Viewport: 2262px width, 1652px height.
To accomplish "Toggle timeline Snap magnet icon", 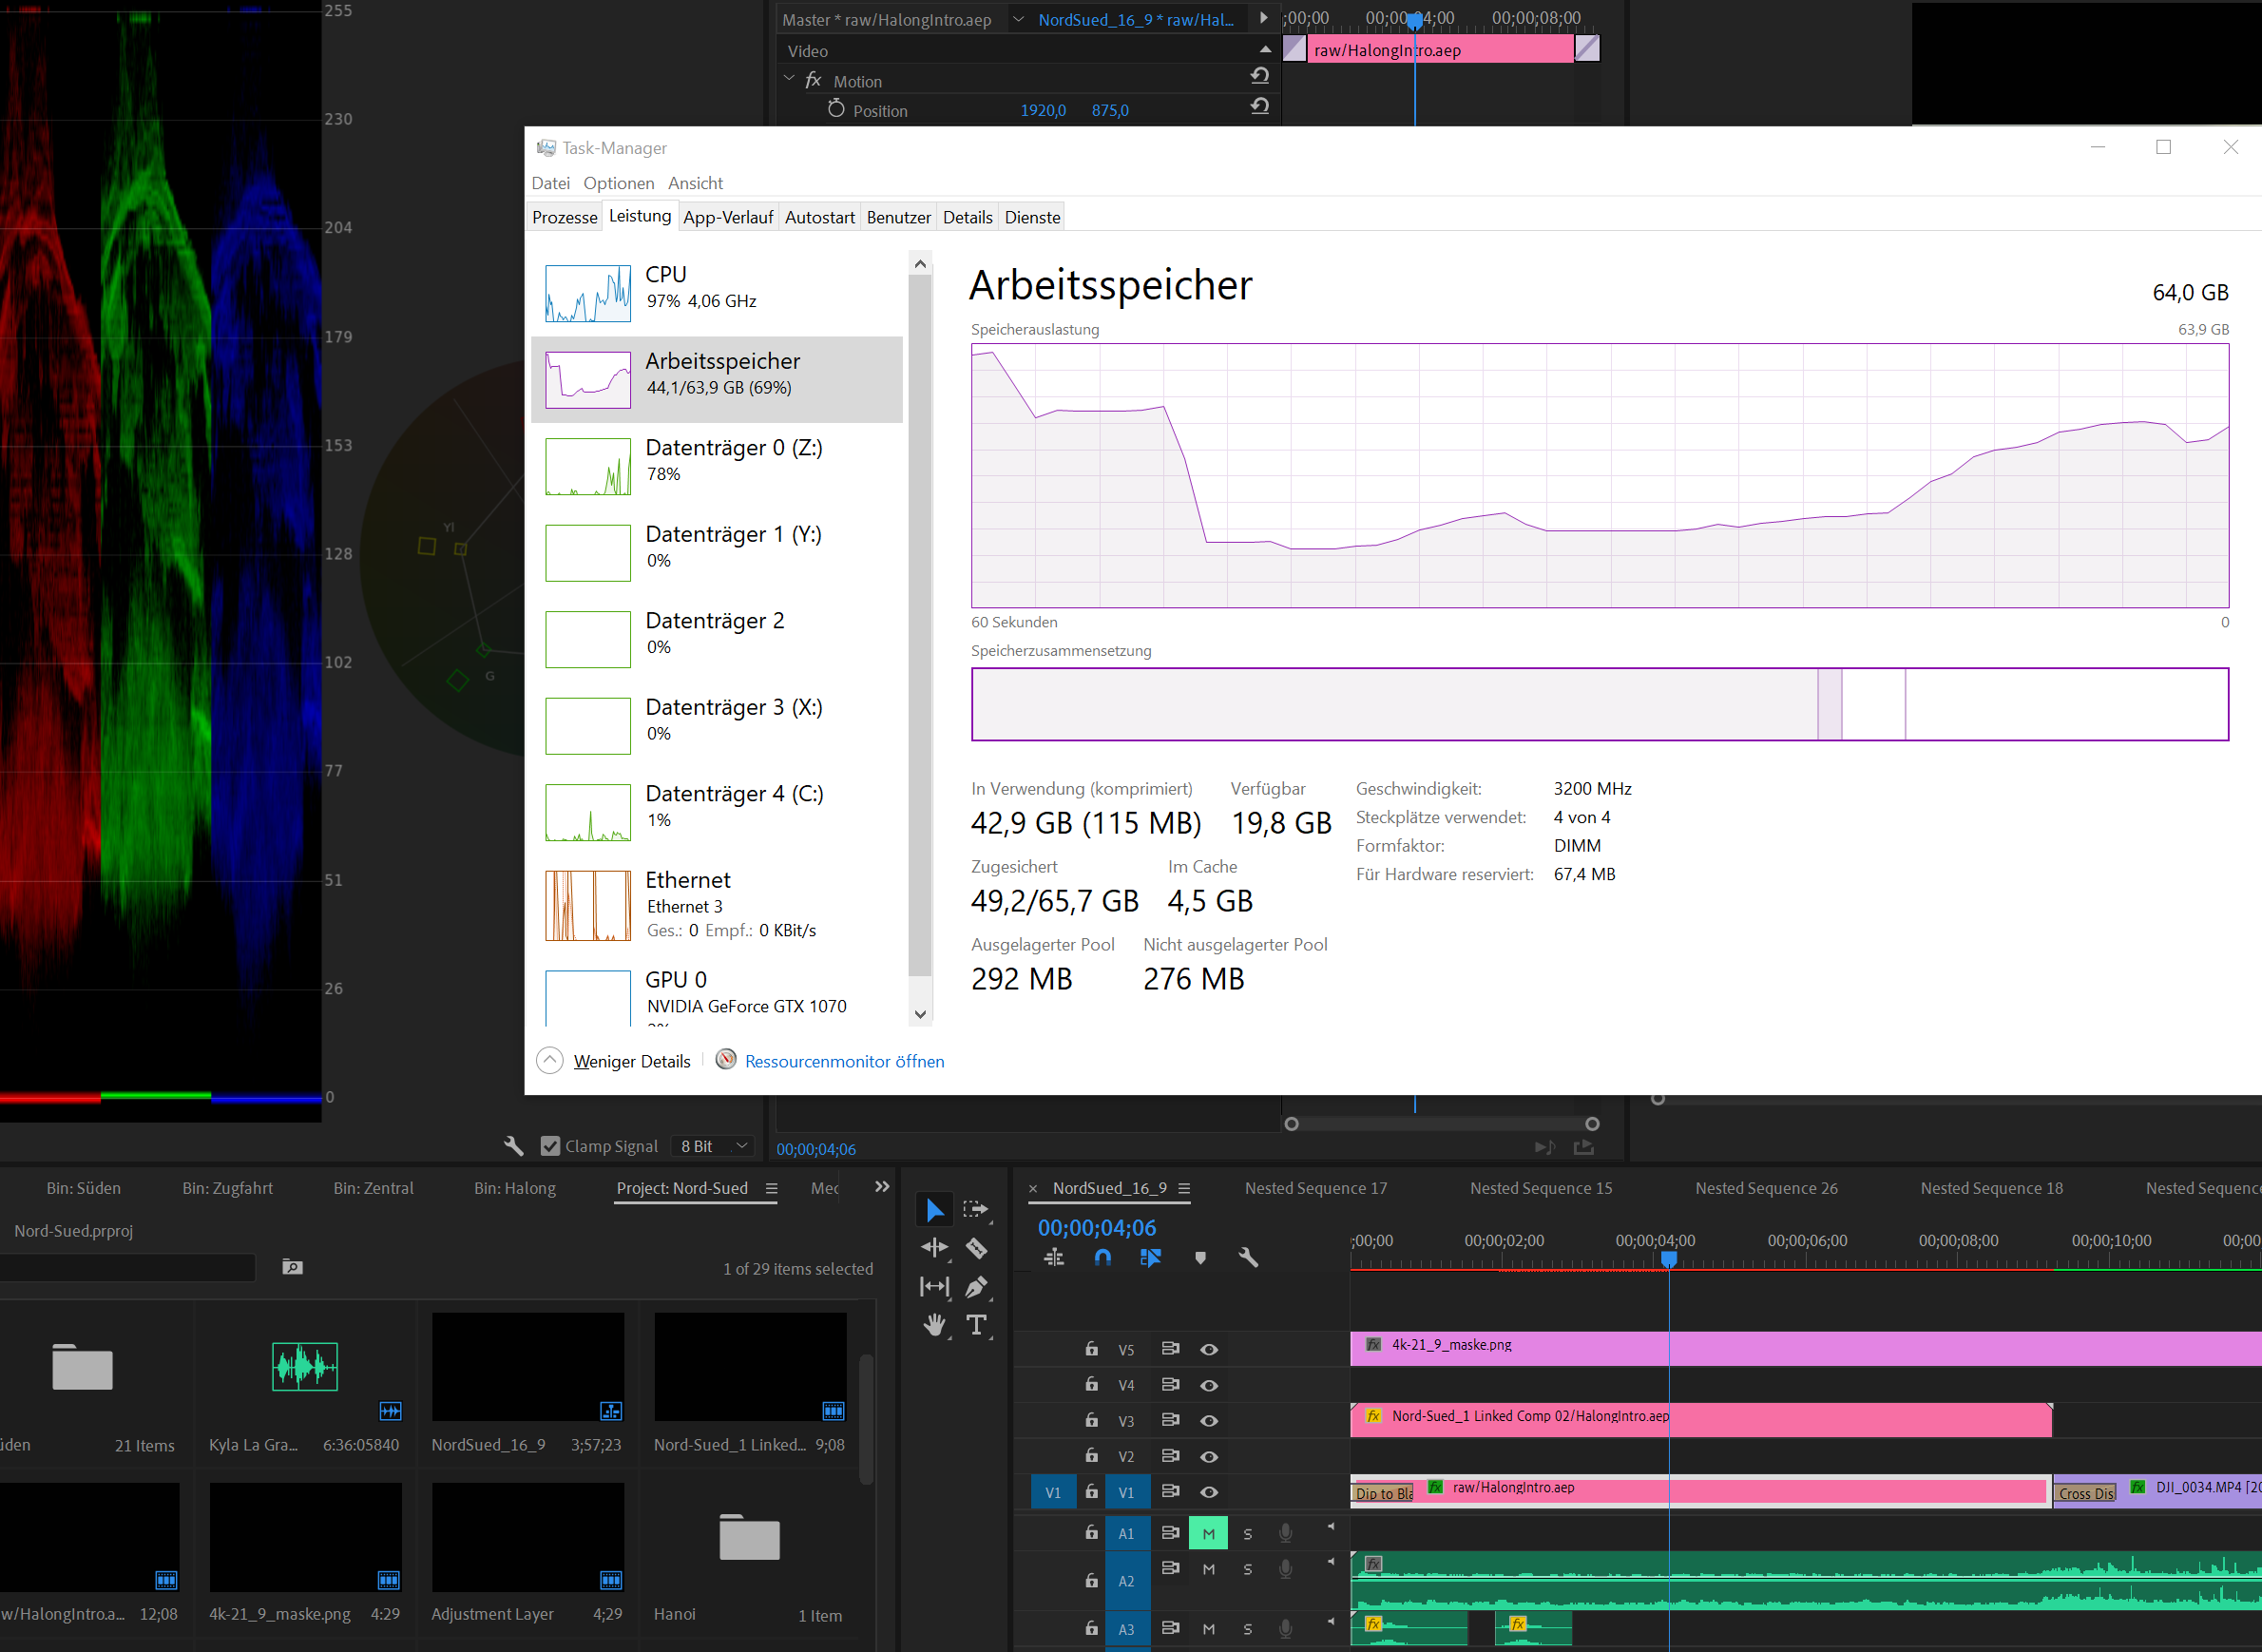I will (x=1102, y=1258).
